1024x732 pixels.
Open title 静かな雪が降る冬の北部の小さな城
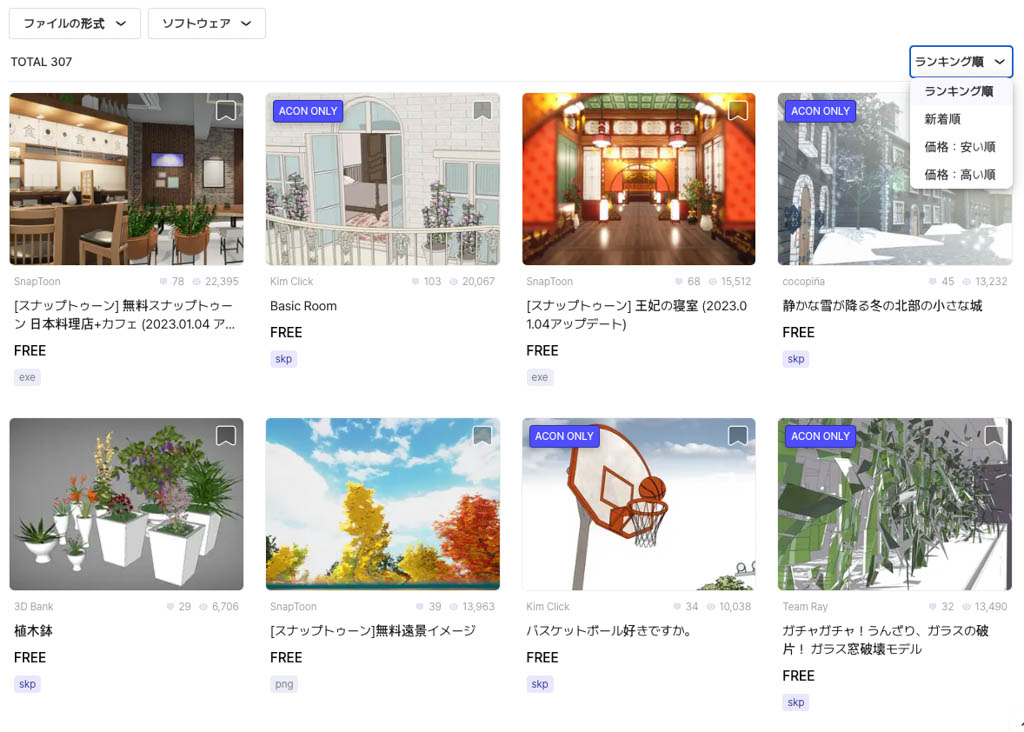[882, 306]
